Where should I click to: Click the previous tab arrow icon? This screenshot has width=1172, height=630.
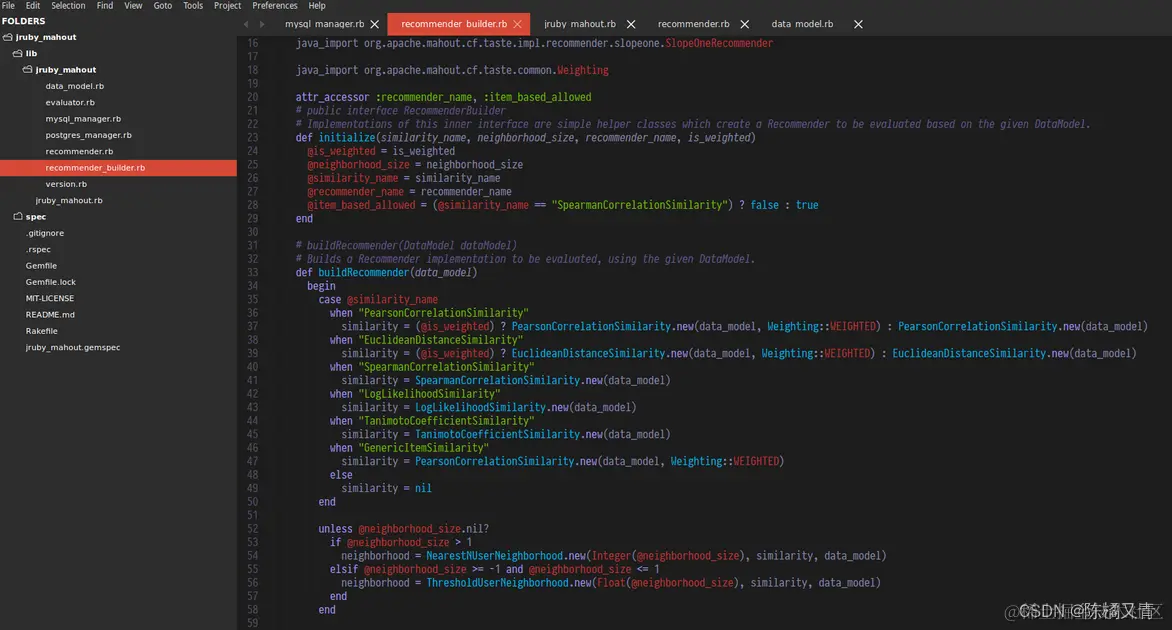tap(246, 24)
